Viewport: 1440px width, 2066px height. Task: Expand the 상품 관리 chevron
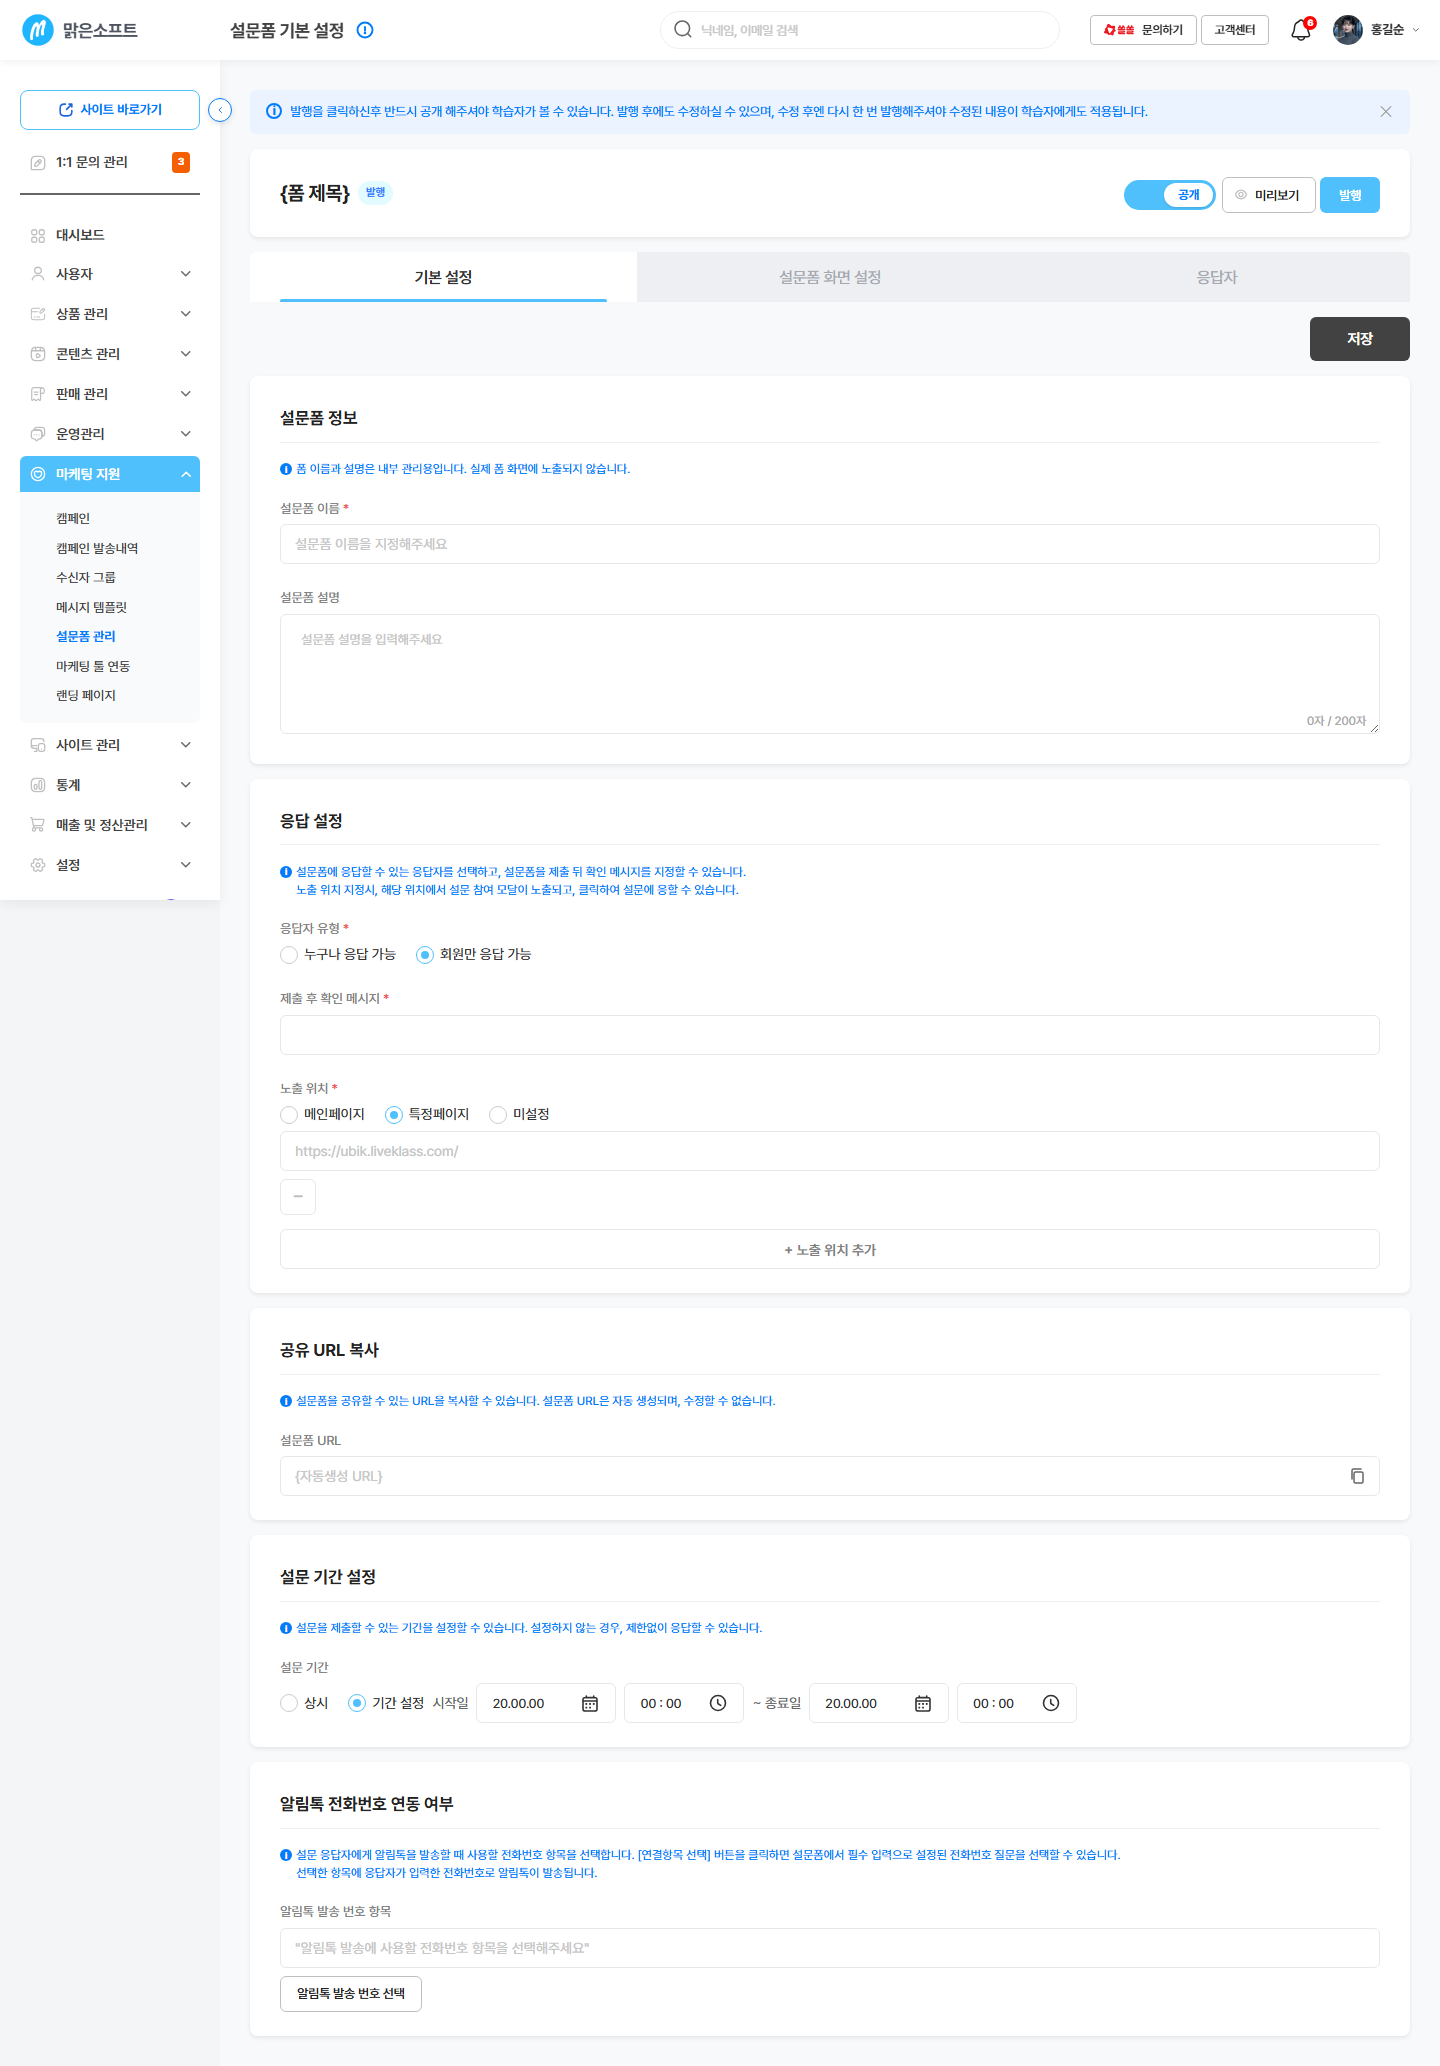[x=186, y=314]
